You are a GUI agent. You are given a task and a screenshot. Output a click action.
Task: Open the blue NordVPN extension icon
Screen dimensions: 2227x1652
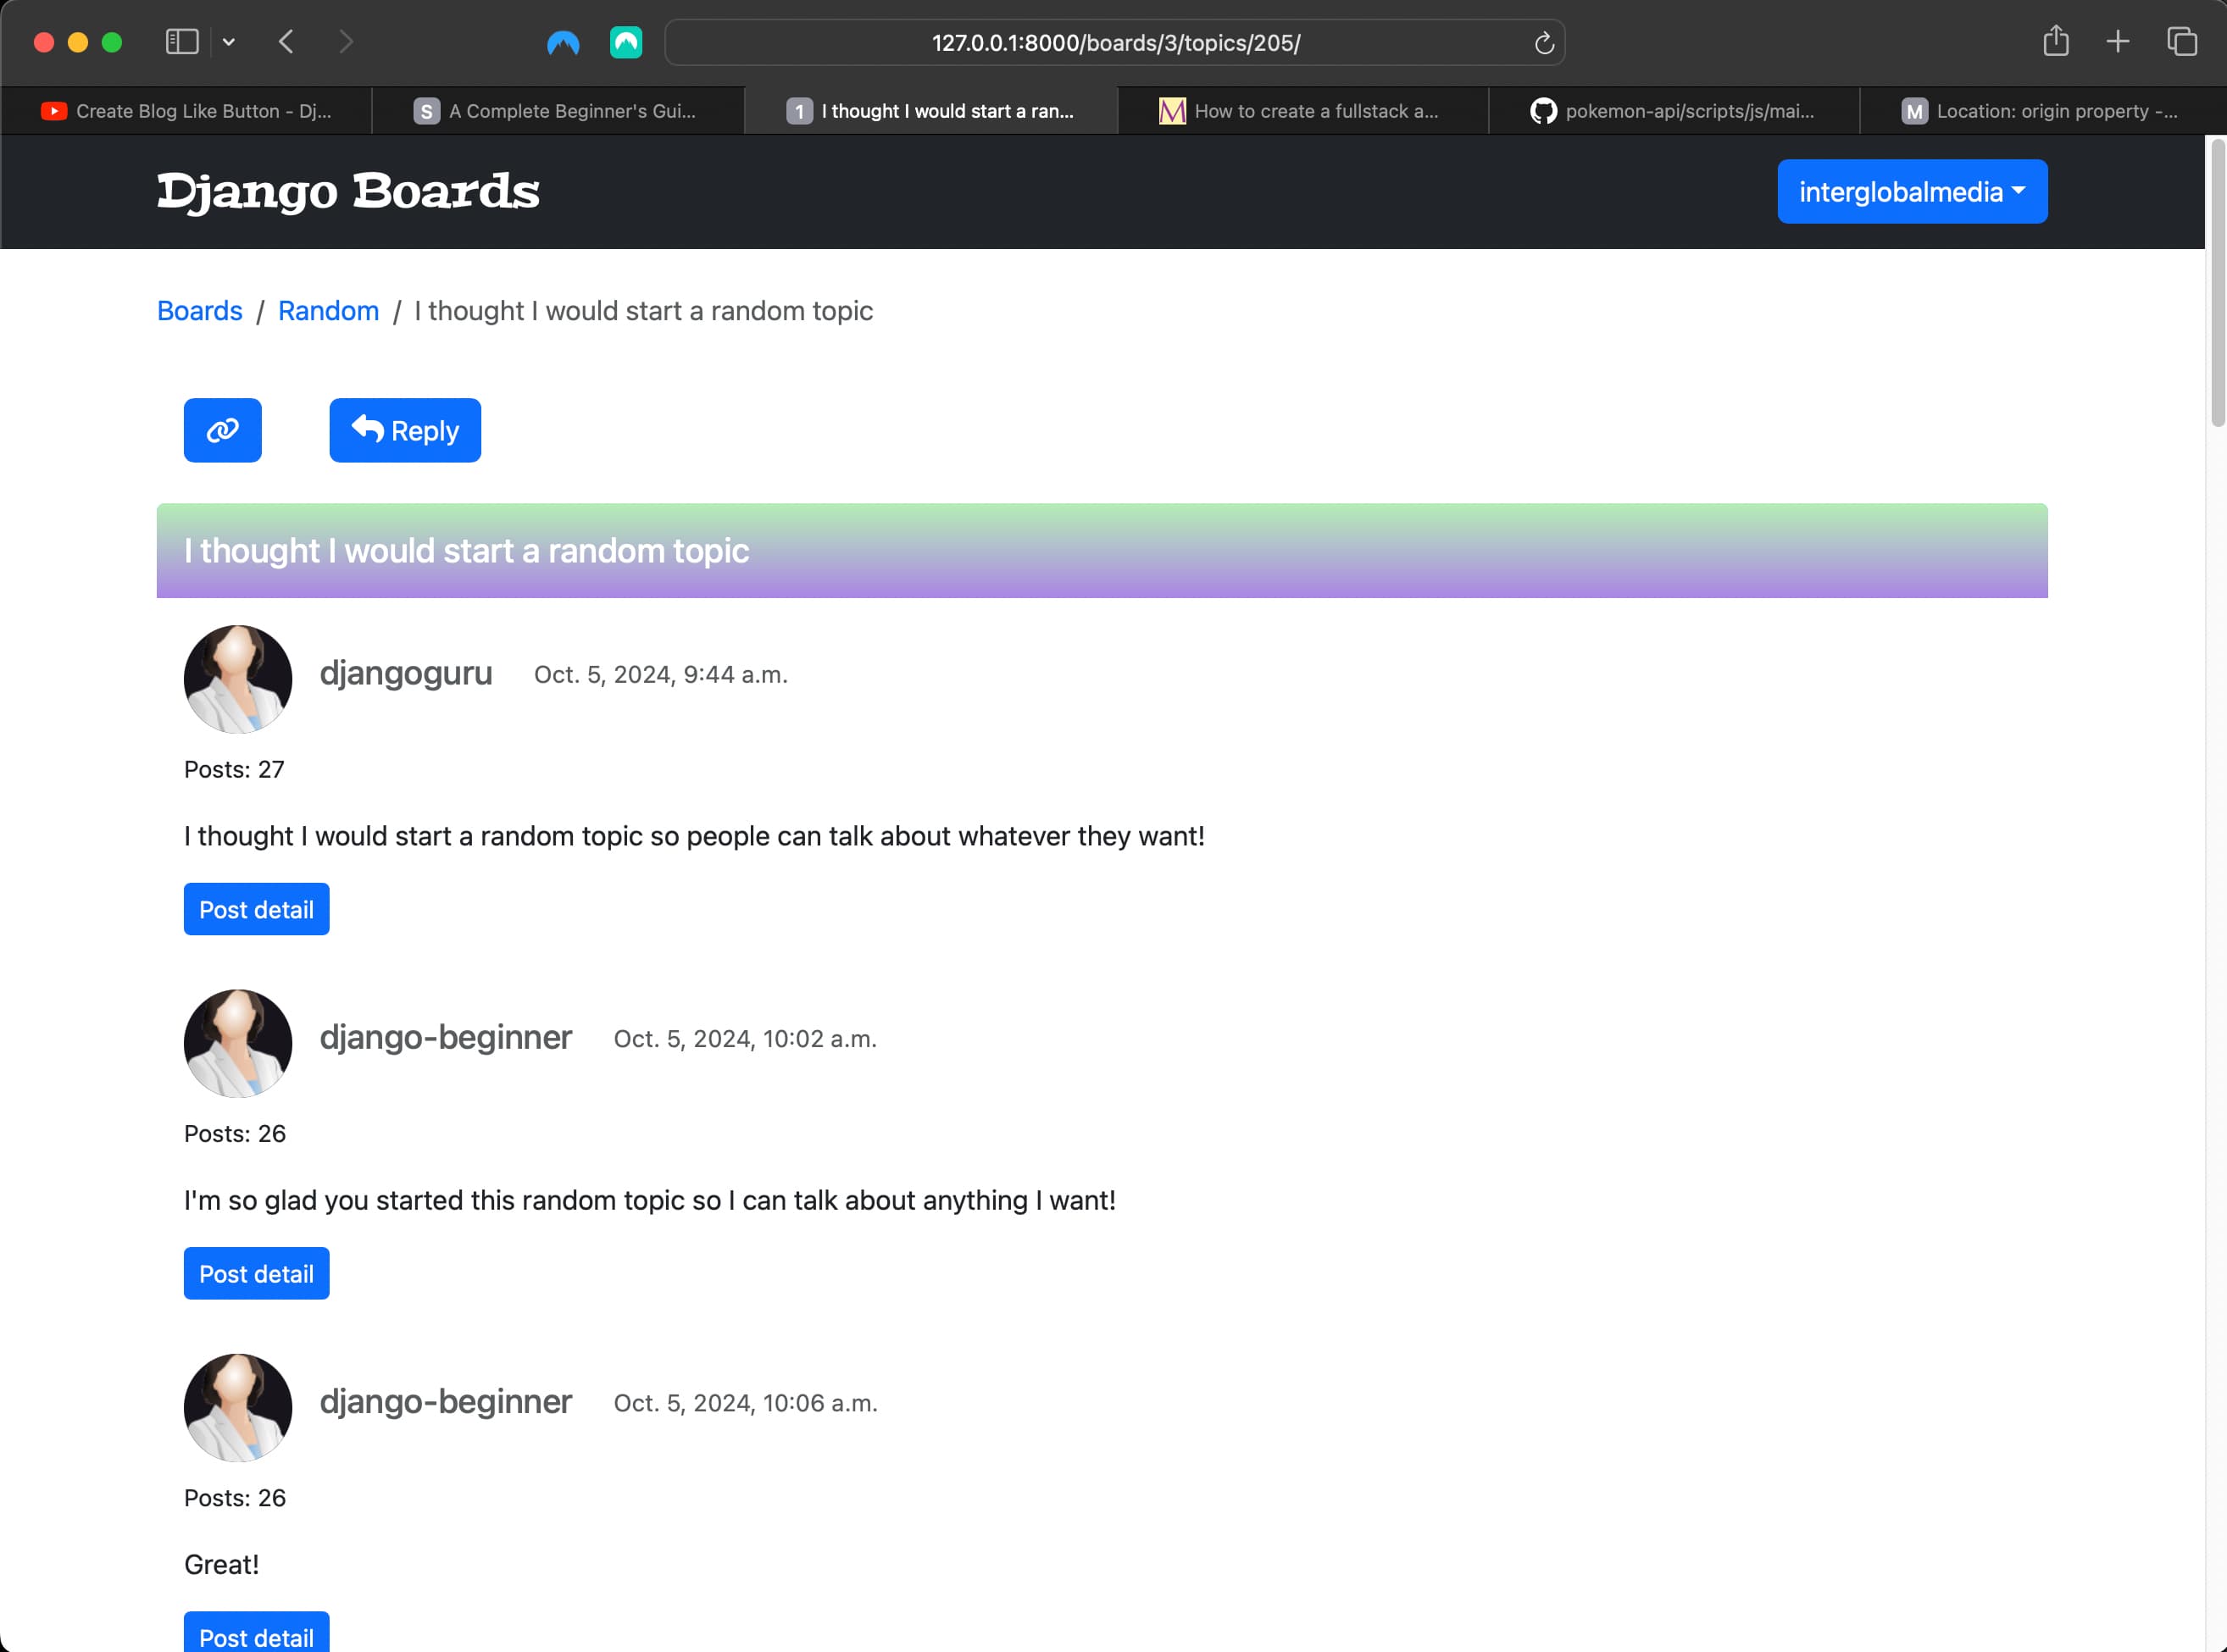563,42
